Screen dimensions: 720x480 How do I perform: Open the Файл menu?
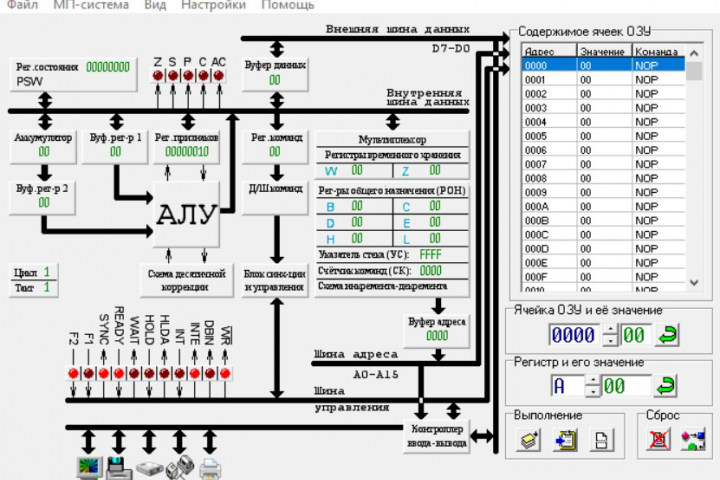(23, 5)
